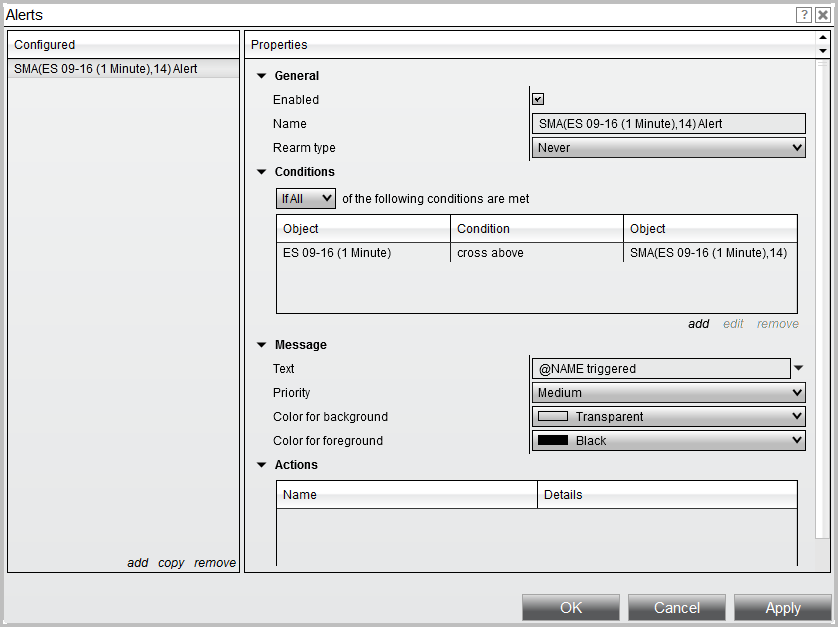Click 'remove' below the conditions table
This screenshot has width=838, height=627.
click(777, 323)
